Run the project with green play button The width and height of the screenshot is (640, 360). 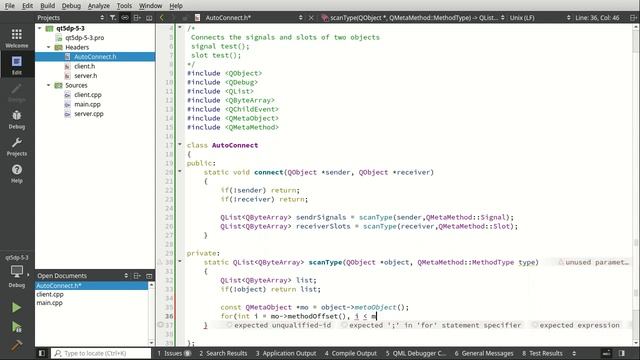pyautogui.click(x=16, y=307)
